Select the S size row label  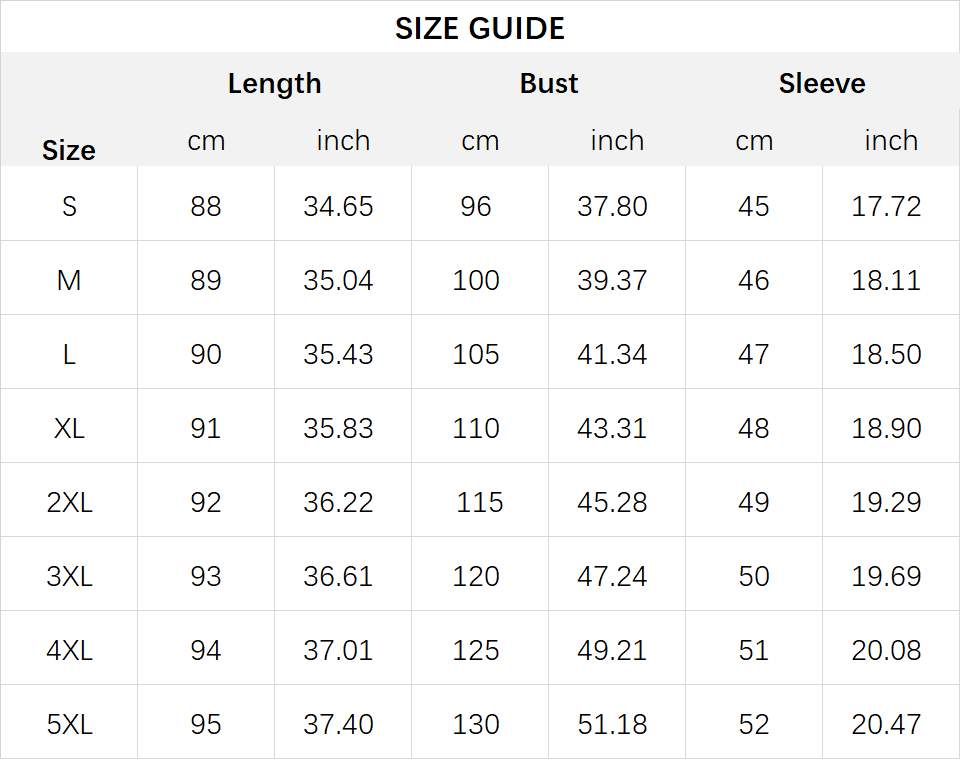[69, 206]
